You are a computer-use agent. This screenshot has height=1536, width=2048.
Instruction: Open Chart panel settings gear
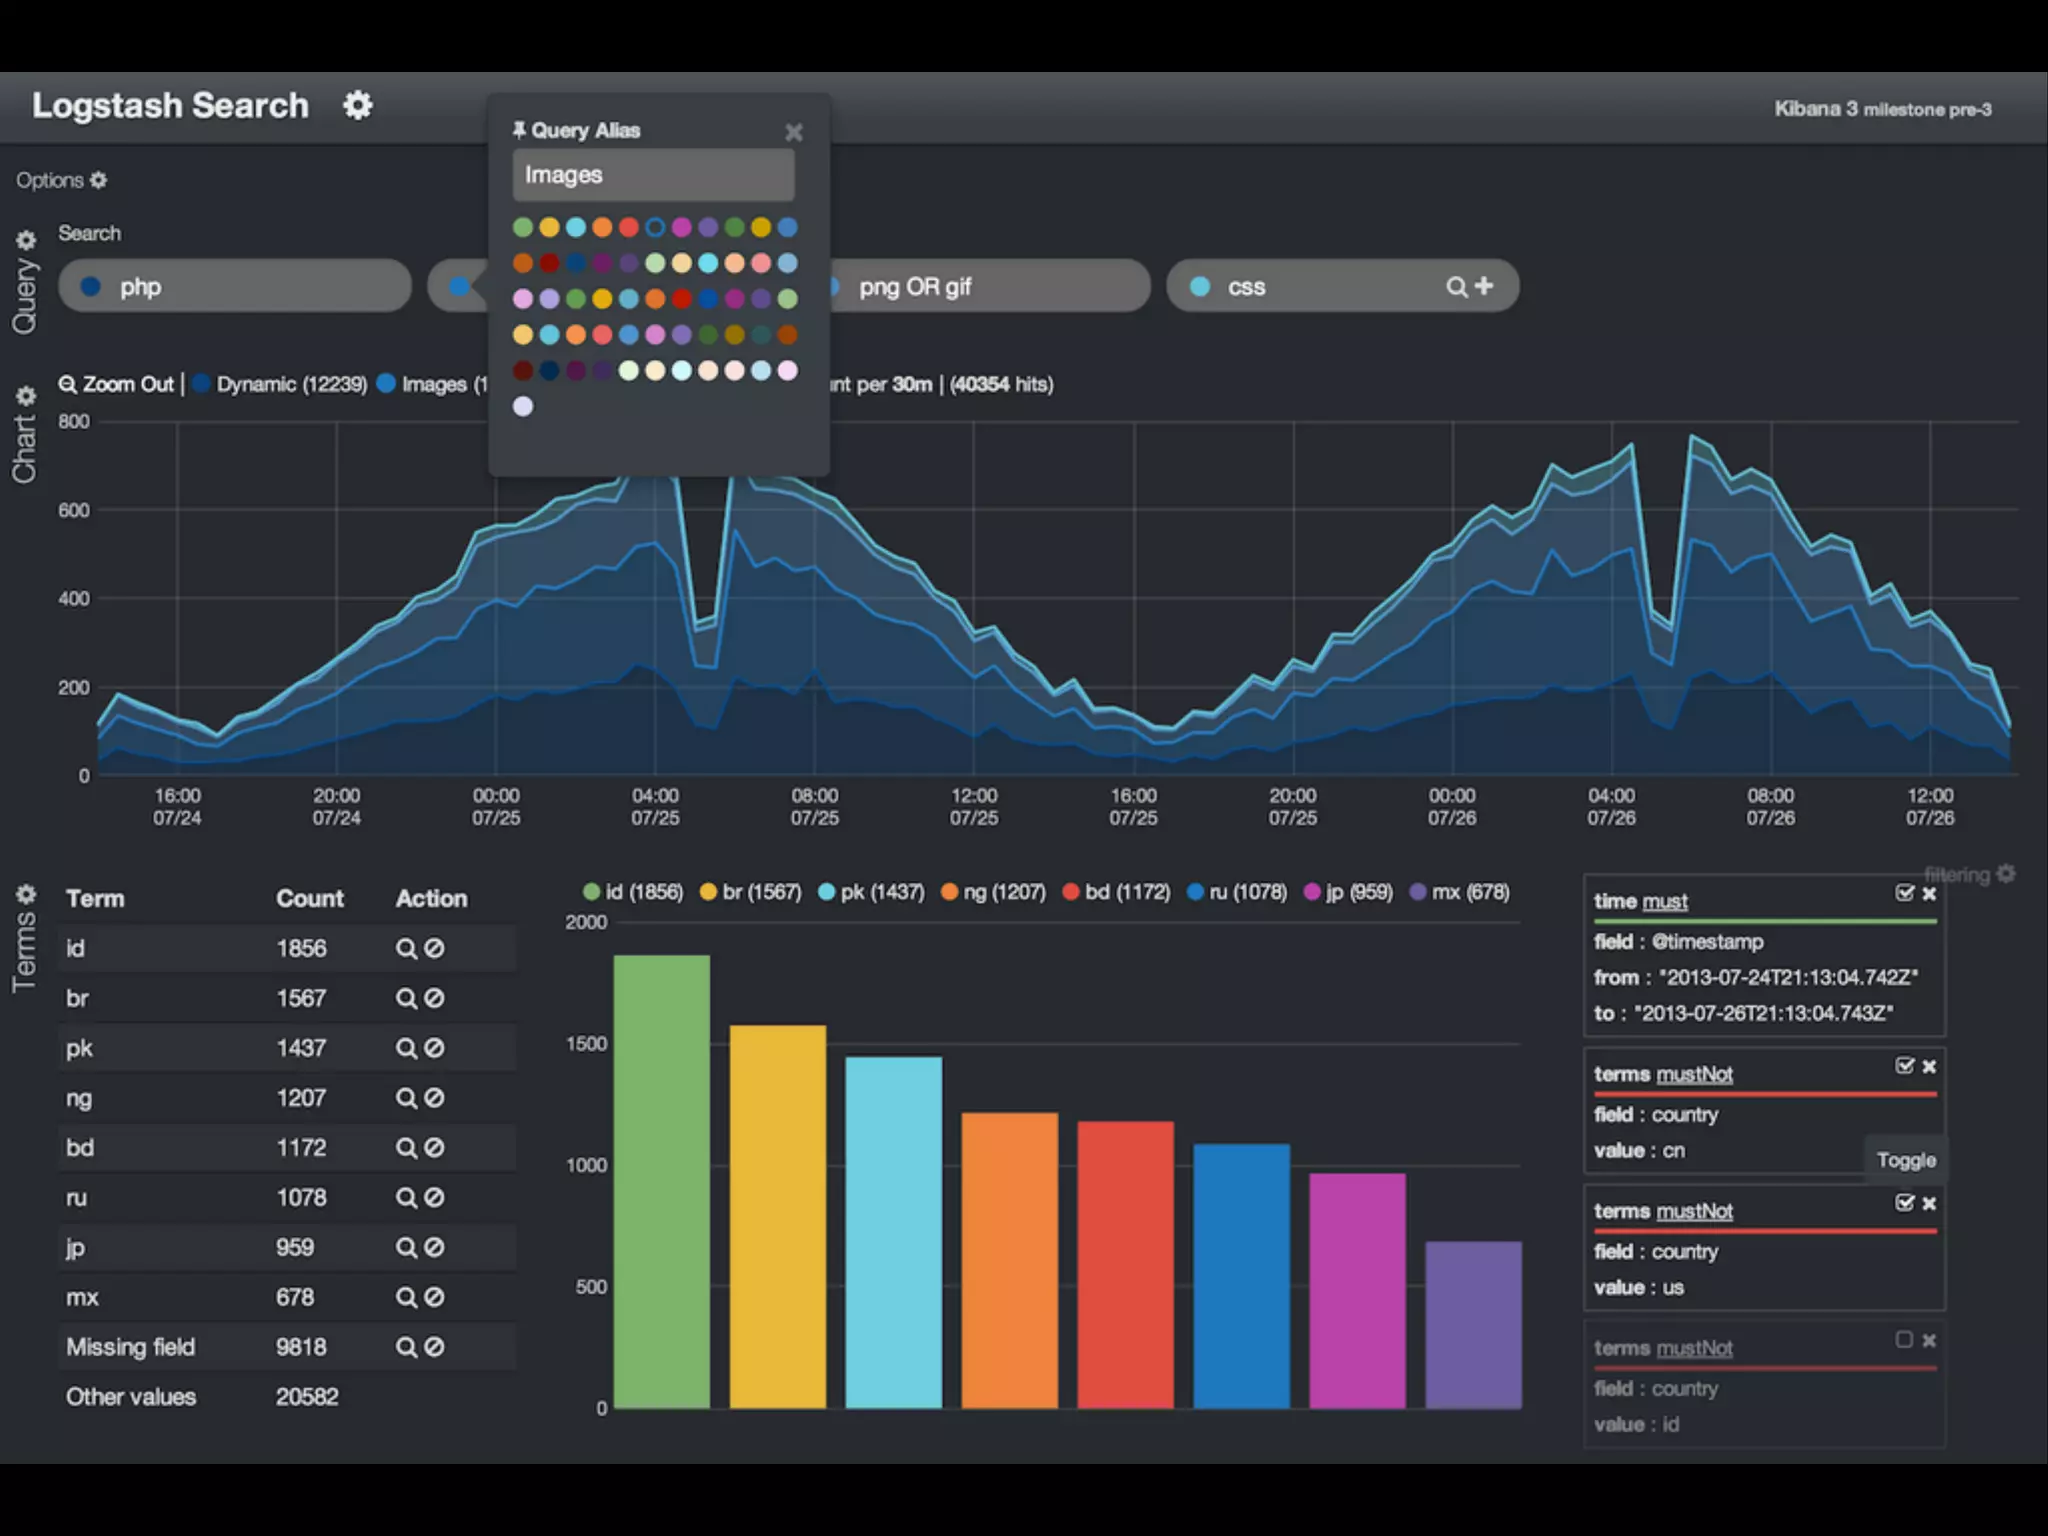pyautogui.click(x=26, y=396)
